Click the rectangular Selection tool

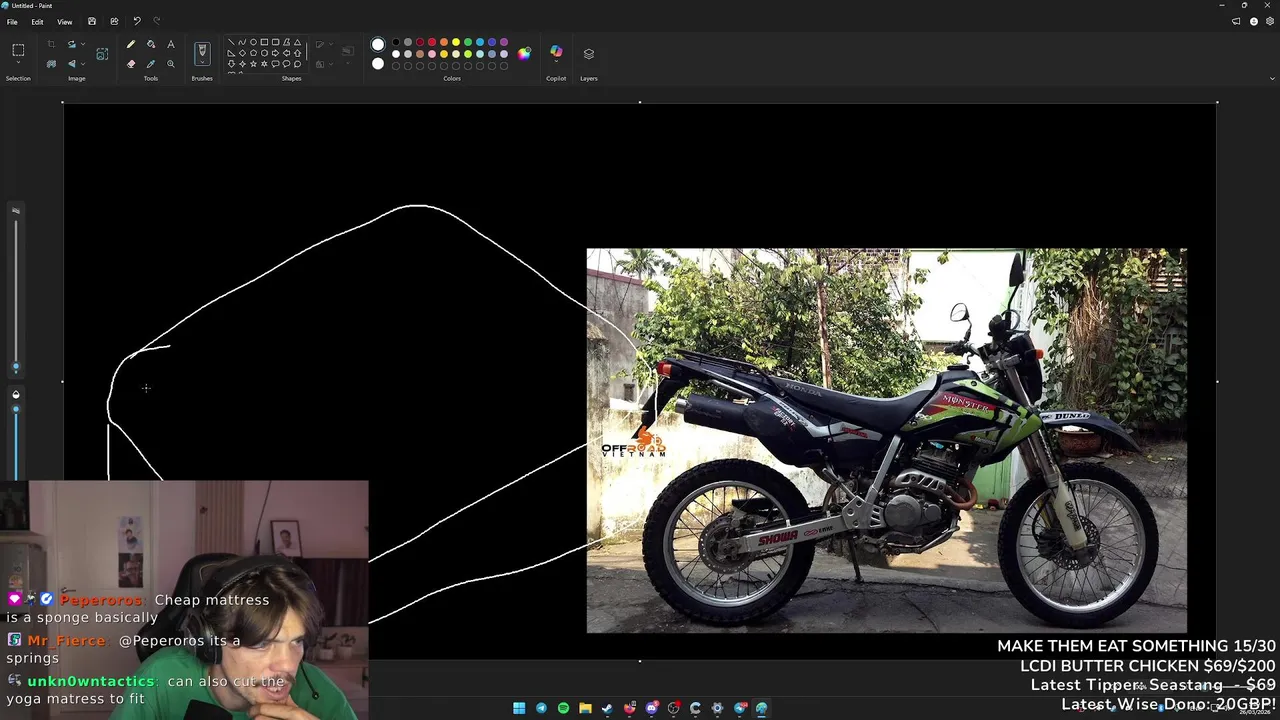pos(18,50)
